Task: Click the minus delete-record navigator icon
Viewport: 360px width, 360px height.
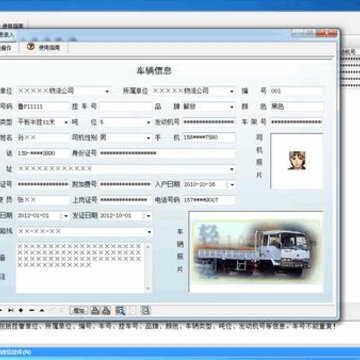Action: [x=32, y=310]
